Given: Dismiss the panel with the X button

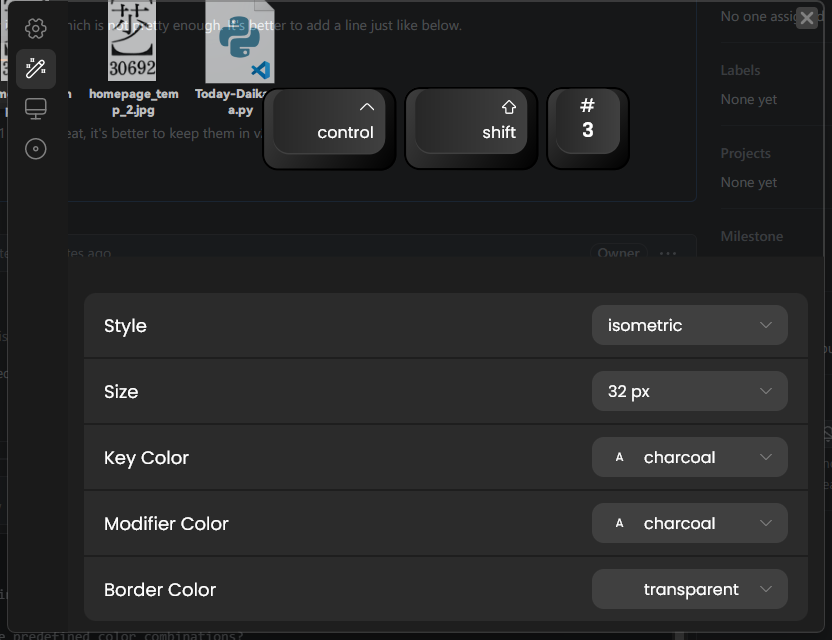Looking at the screenshot, I should (x=807, y=17).
